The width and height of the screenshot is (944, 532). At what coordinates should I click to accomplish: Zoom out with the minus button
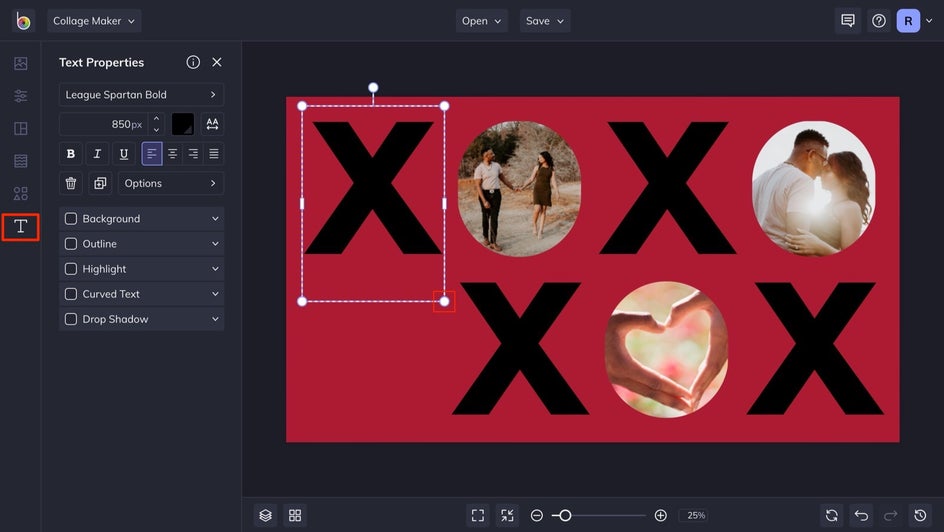pyautogui.click(x=536, y=515)
